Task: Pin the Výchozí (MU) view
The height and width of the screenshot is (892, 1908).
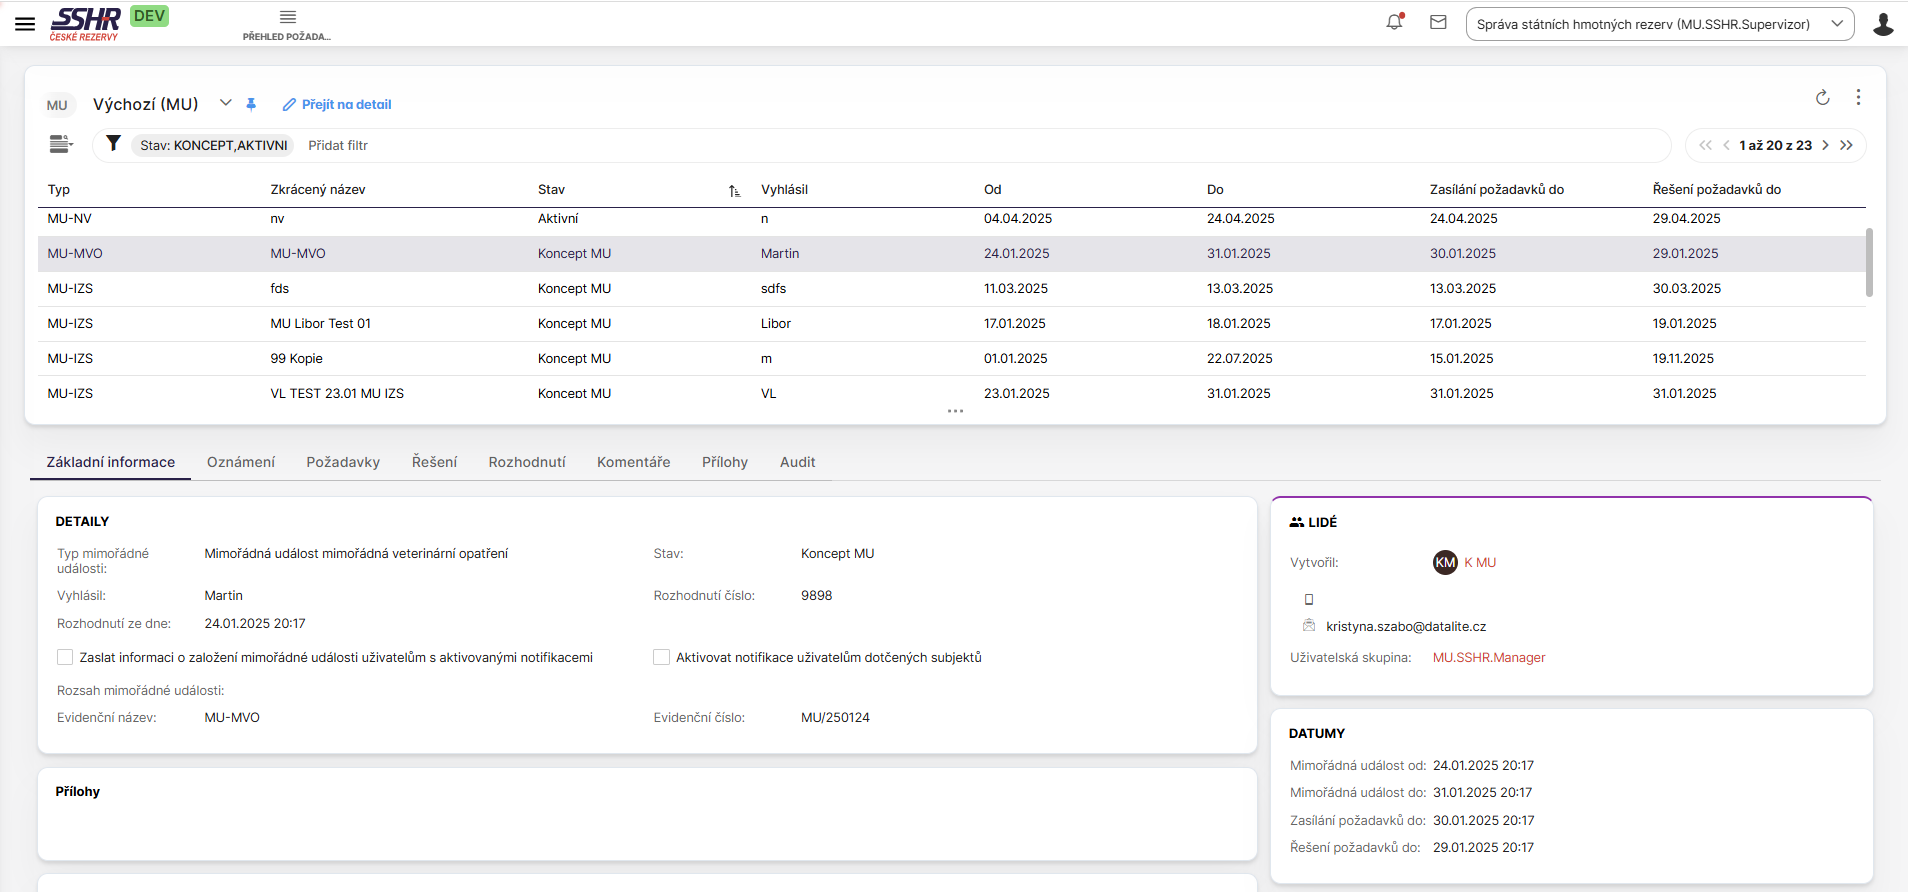Action: 251,104
